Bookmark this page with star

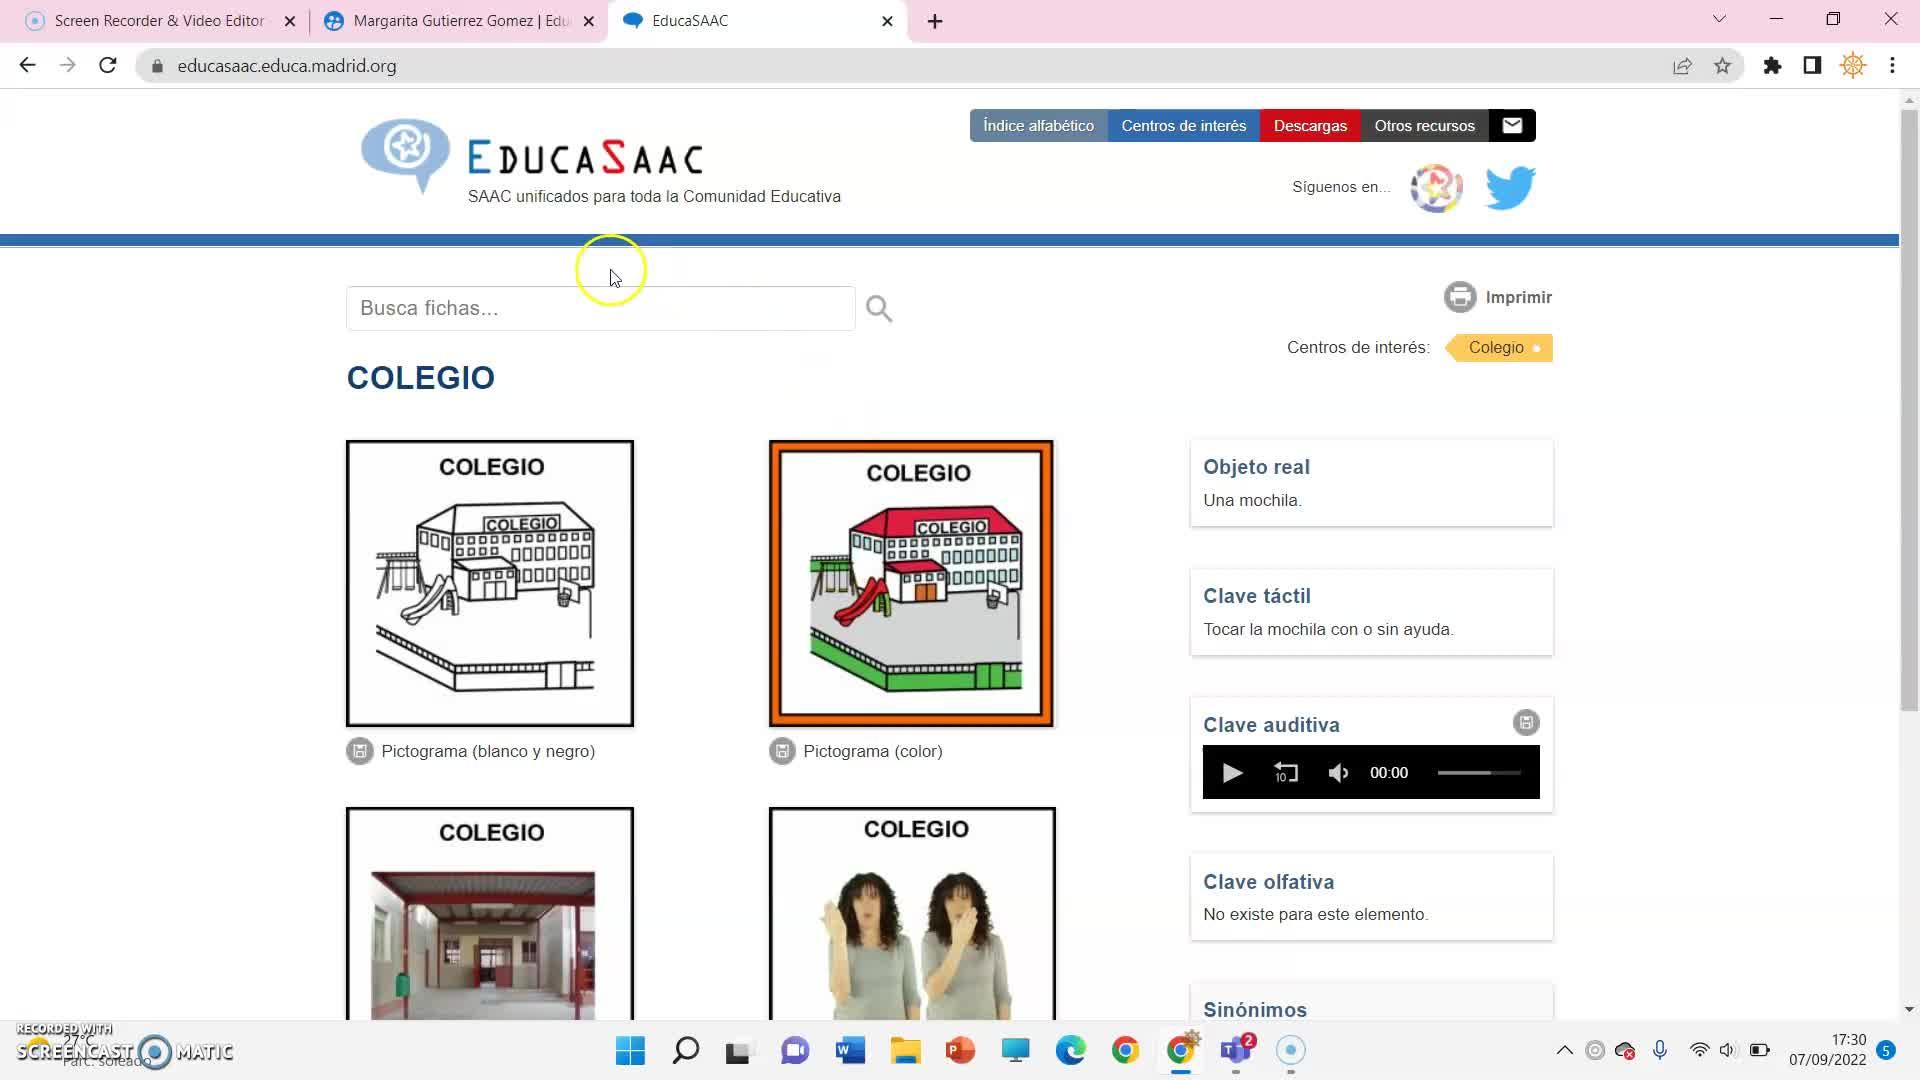click(x=1722, y=66)
